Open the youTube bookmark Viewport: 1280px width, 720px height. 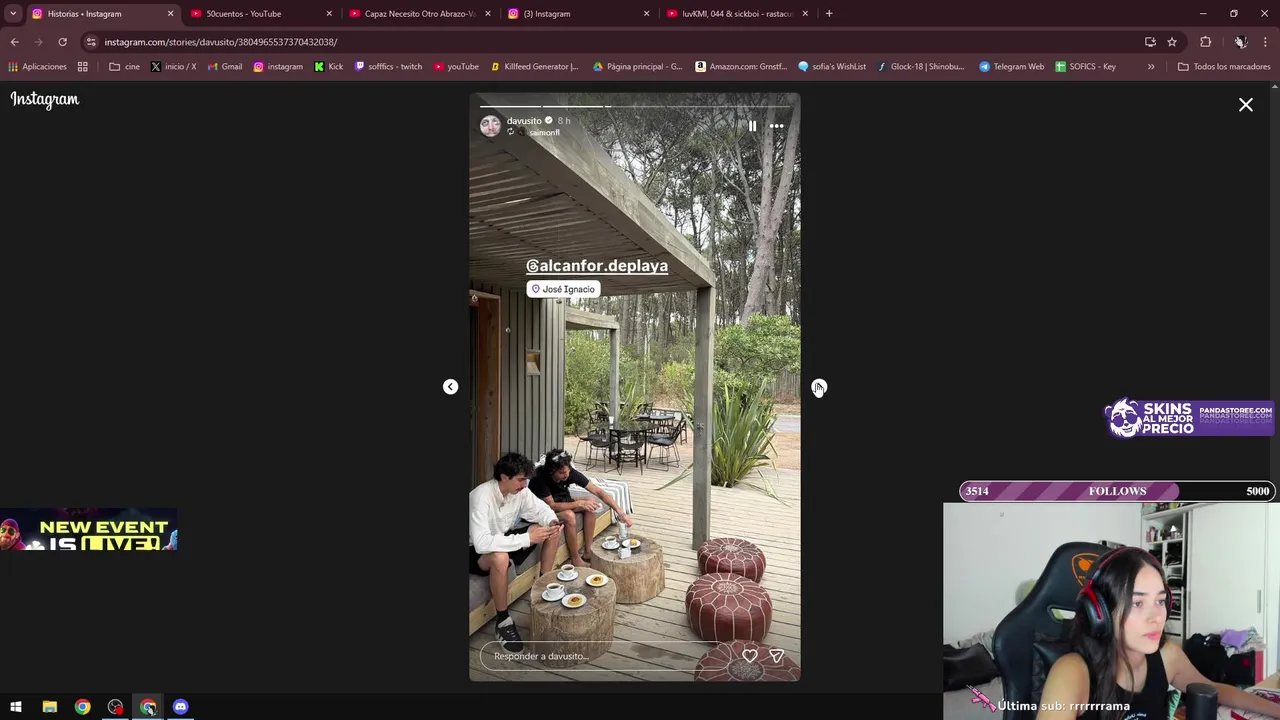[x=456, y=67]
